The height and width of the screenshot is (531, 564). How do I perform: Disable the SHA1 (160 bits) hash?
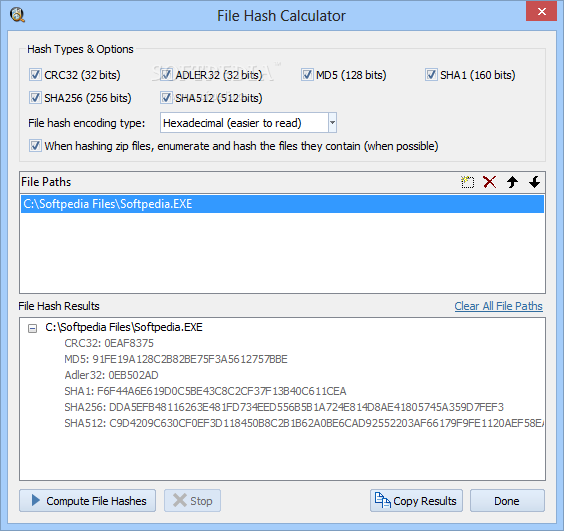(431, 75)
